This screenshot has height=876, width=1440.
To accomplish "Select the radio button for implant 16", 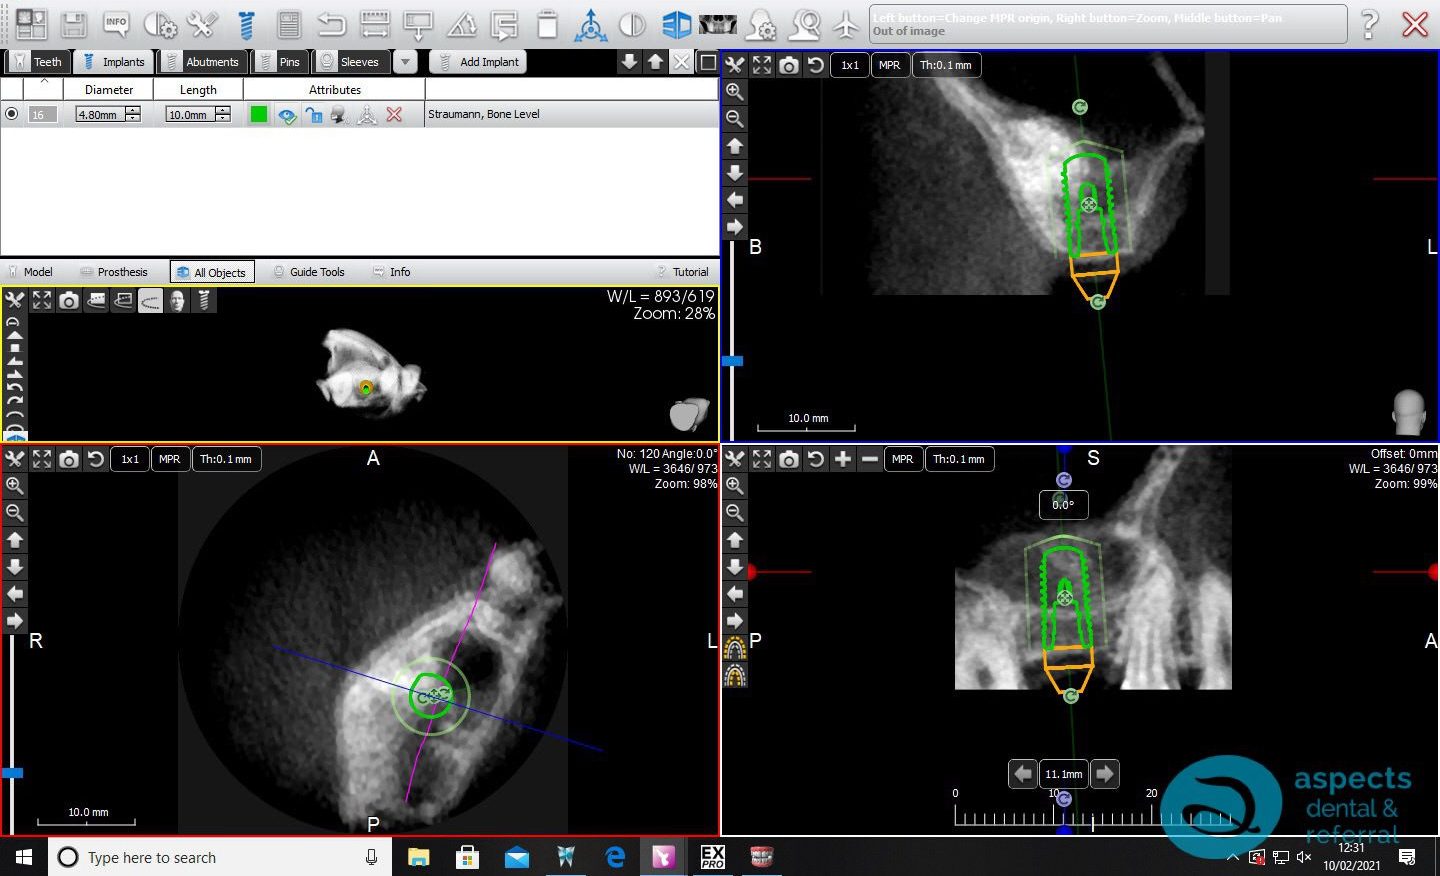I will (12, 114).
